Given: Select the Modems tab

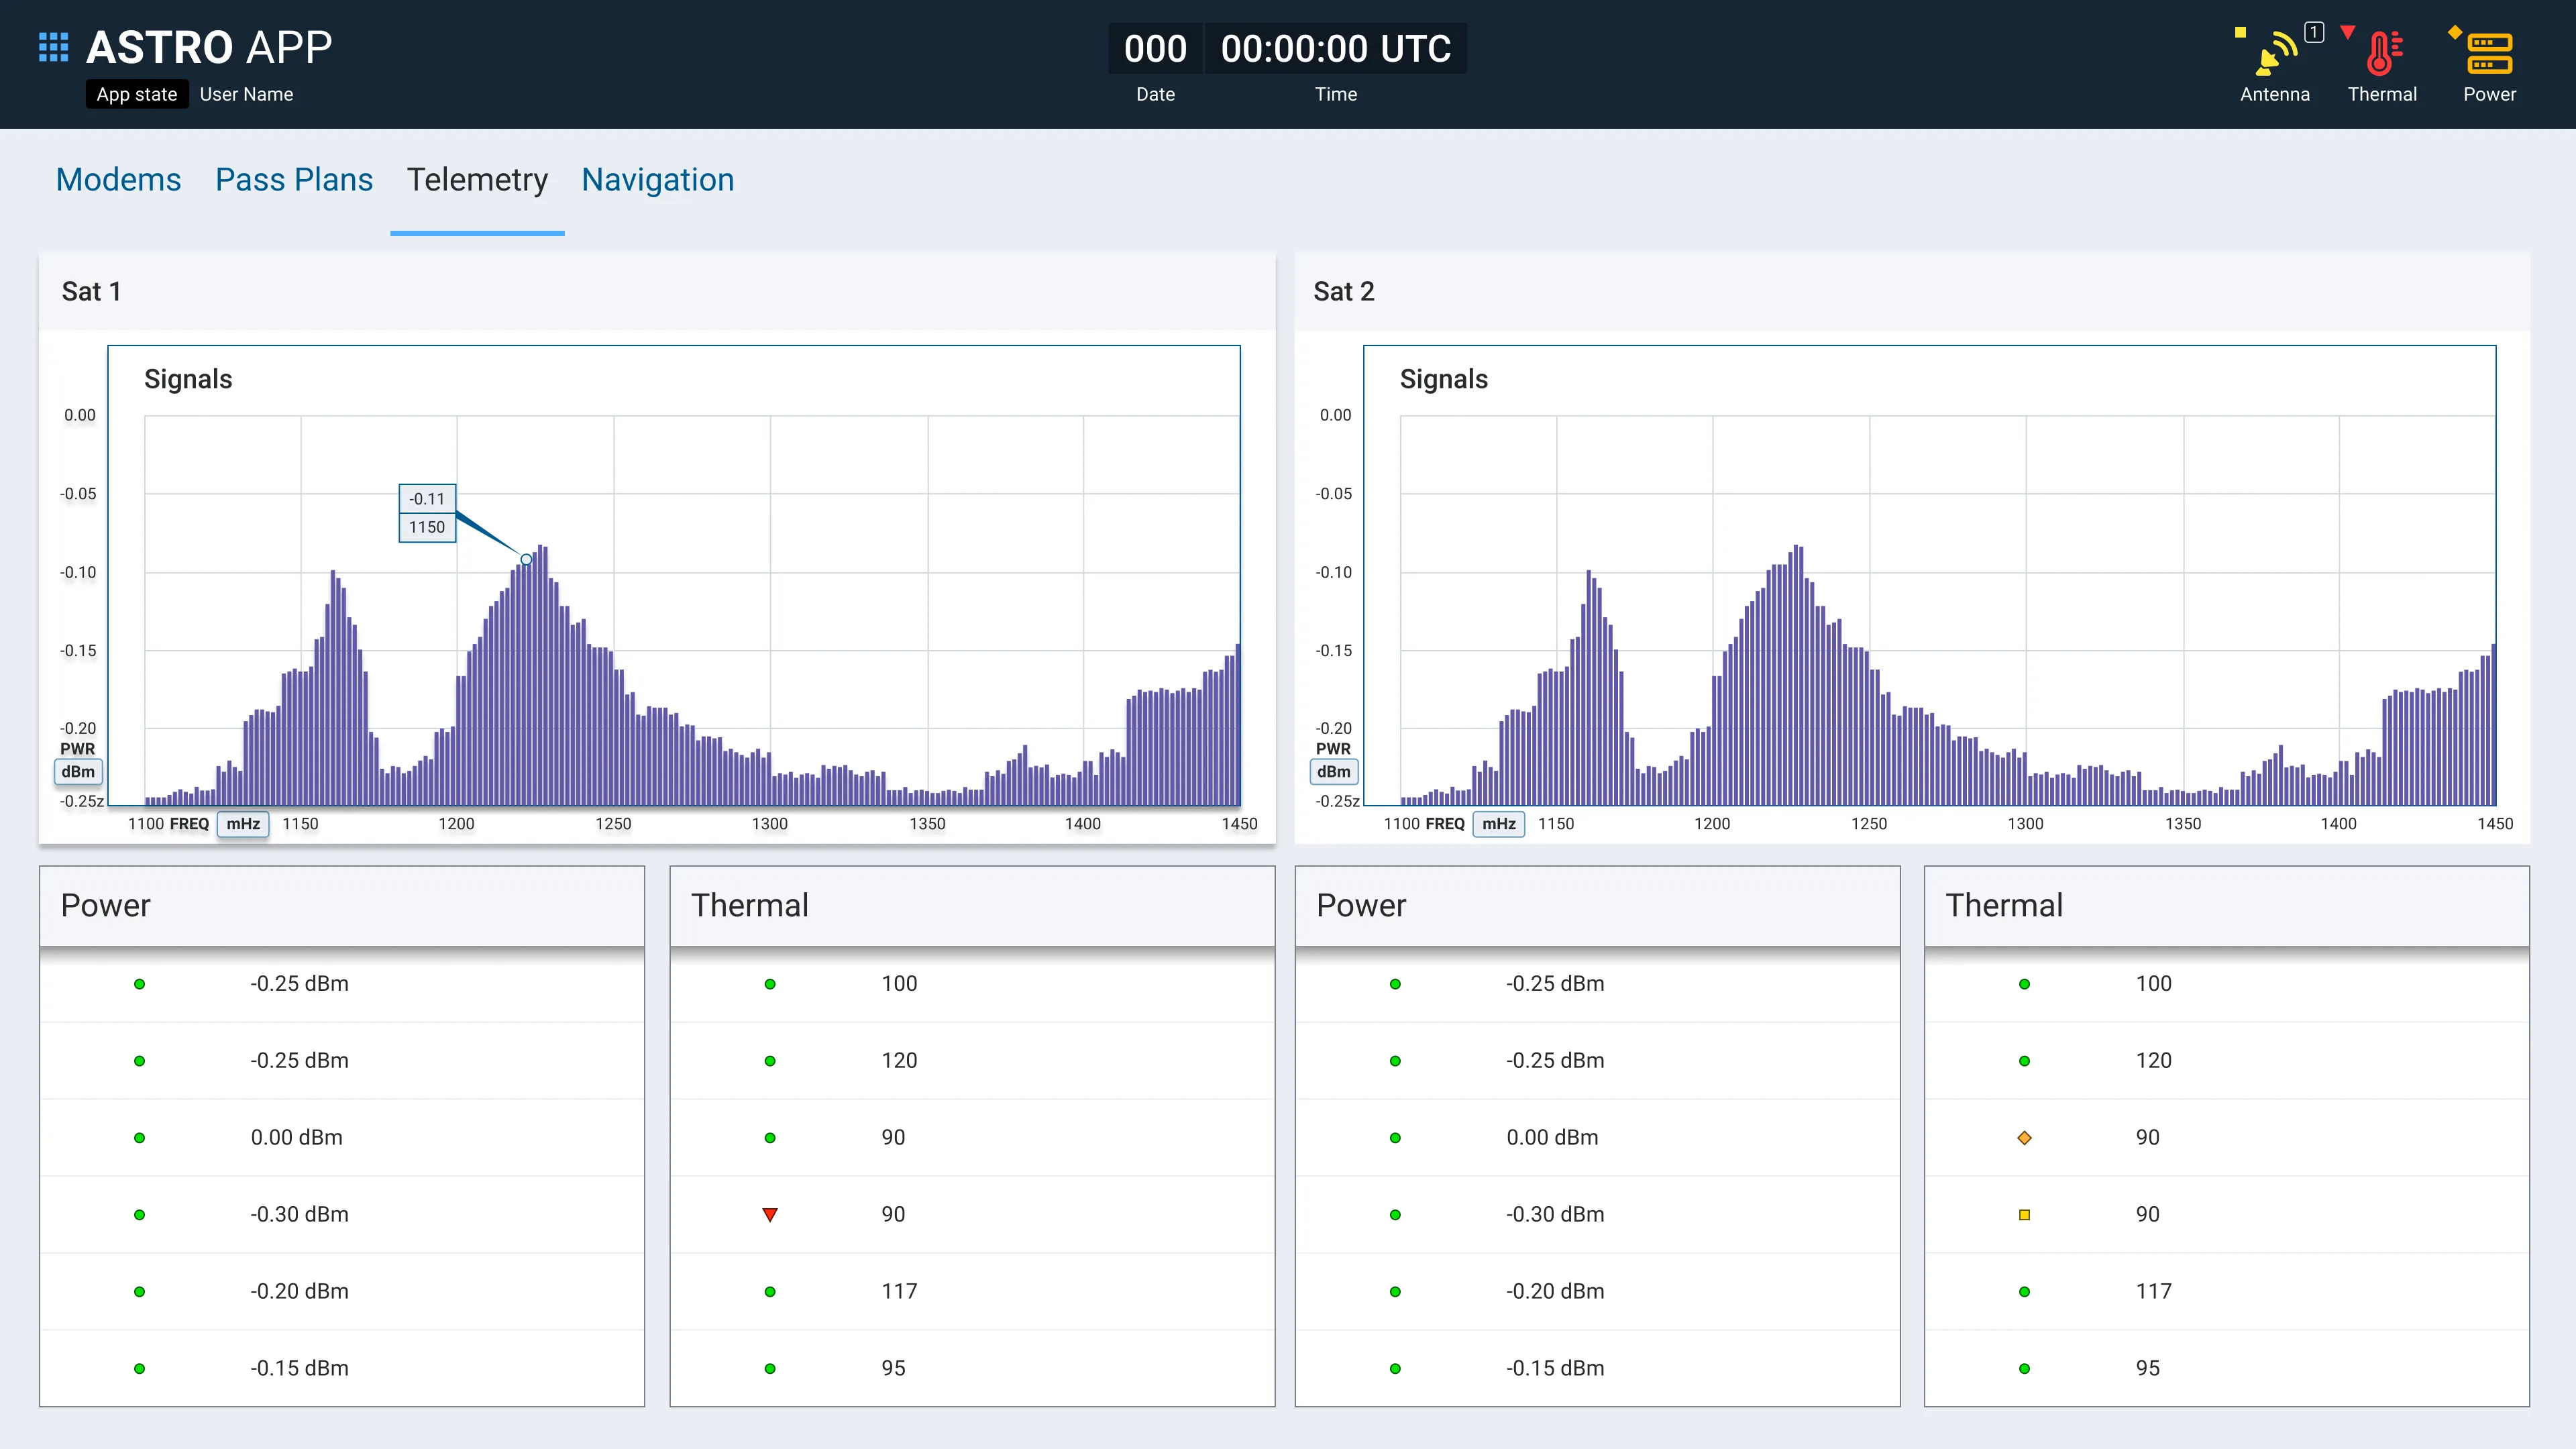Looking at the screenshot, I should pos(117,178).
